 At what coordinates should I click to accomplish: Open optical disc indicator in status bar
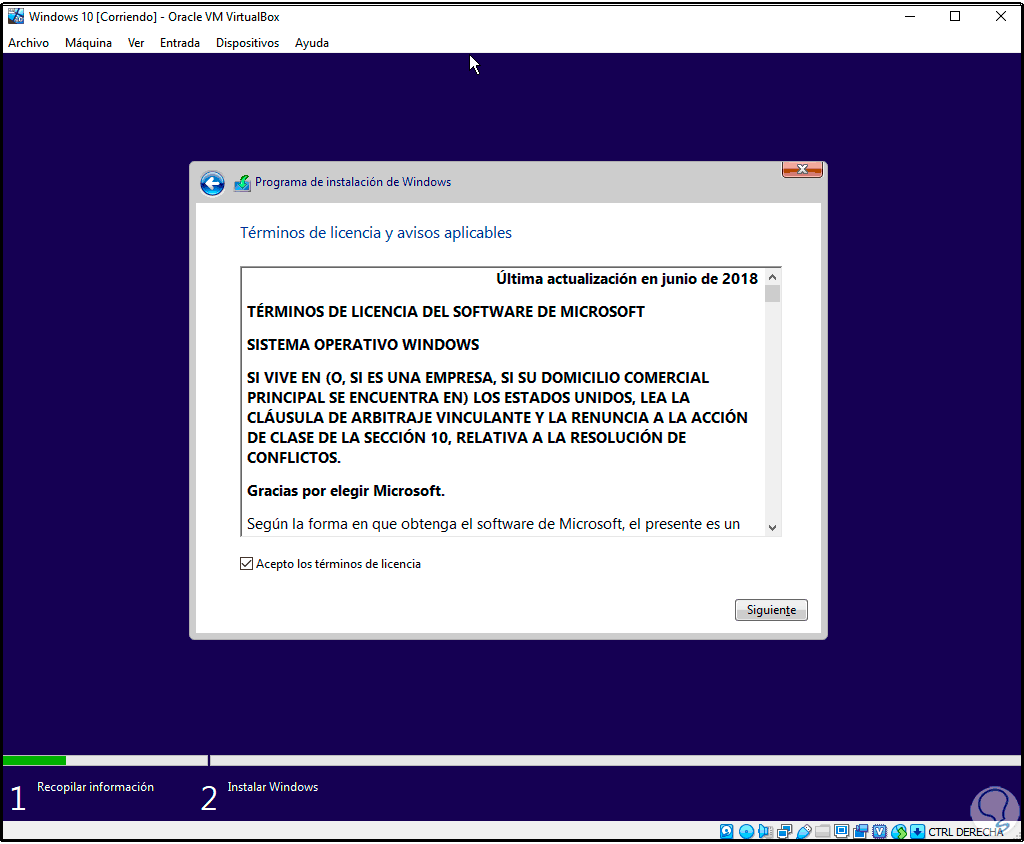(x=746, y=832)
